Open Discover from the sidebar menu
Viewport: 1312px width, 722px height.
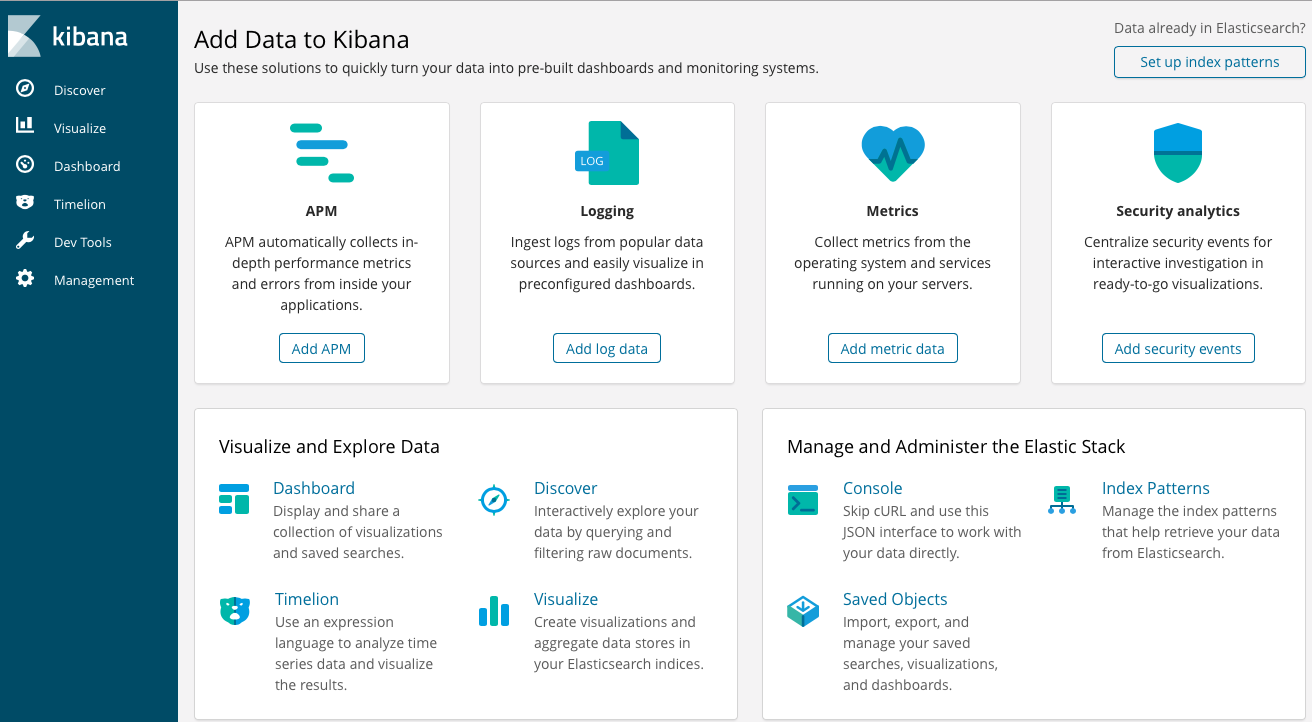[80, 90]
